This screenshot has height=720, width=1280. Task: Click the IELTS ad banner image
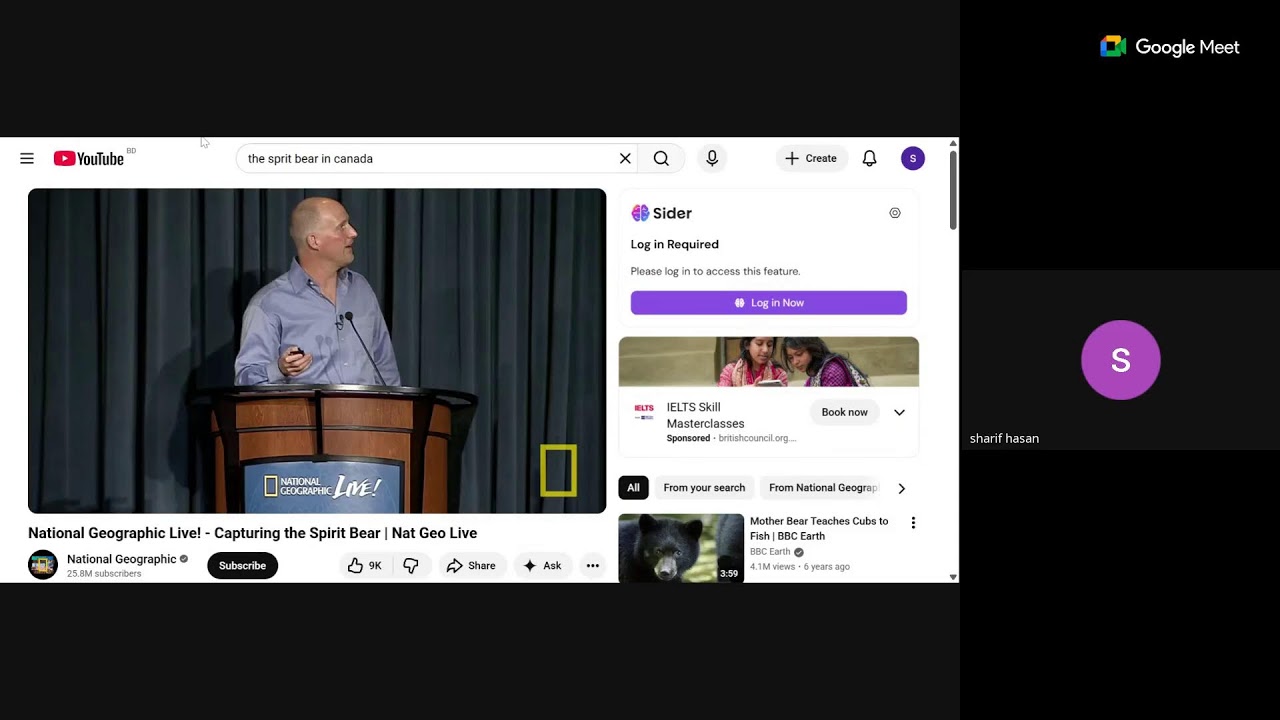(769, 362)
